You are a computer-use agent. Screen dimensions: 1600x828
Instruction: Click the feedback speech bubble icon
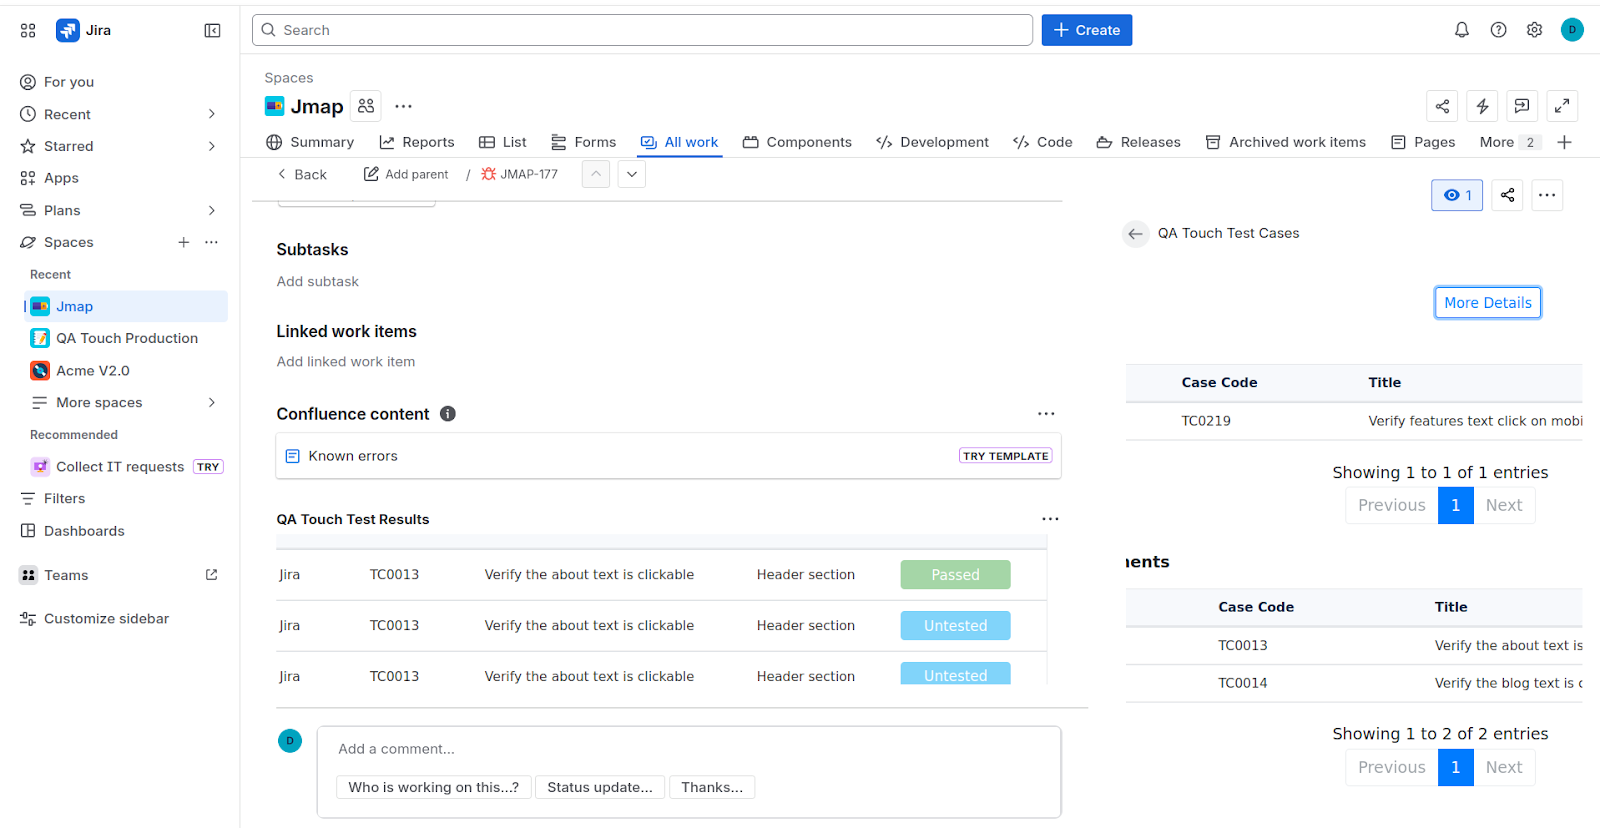point(1522,106)
